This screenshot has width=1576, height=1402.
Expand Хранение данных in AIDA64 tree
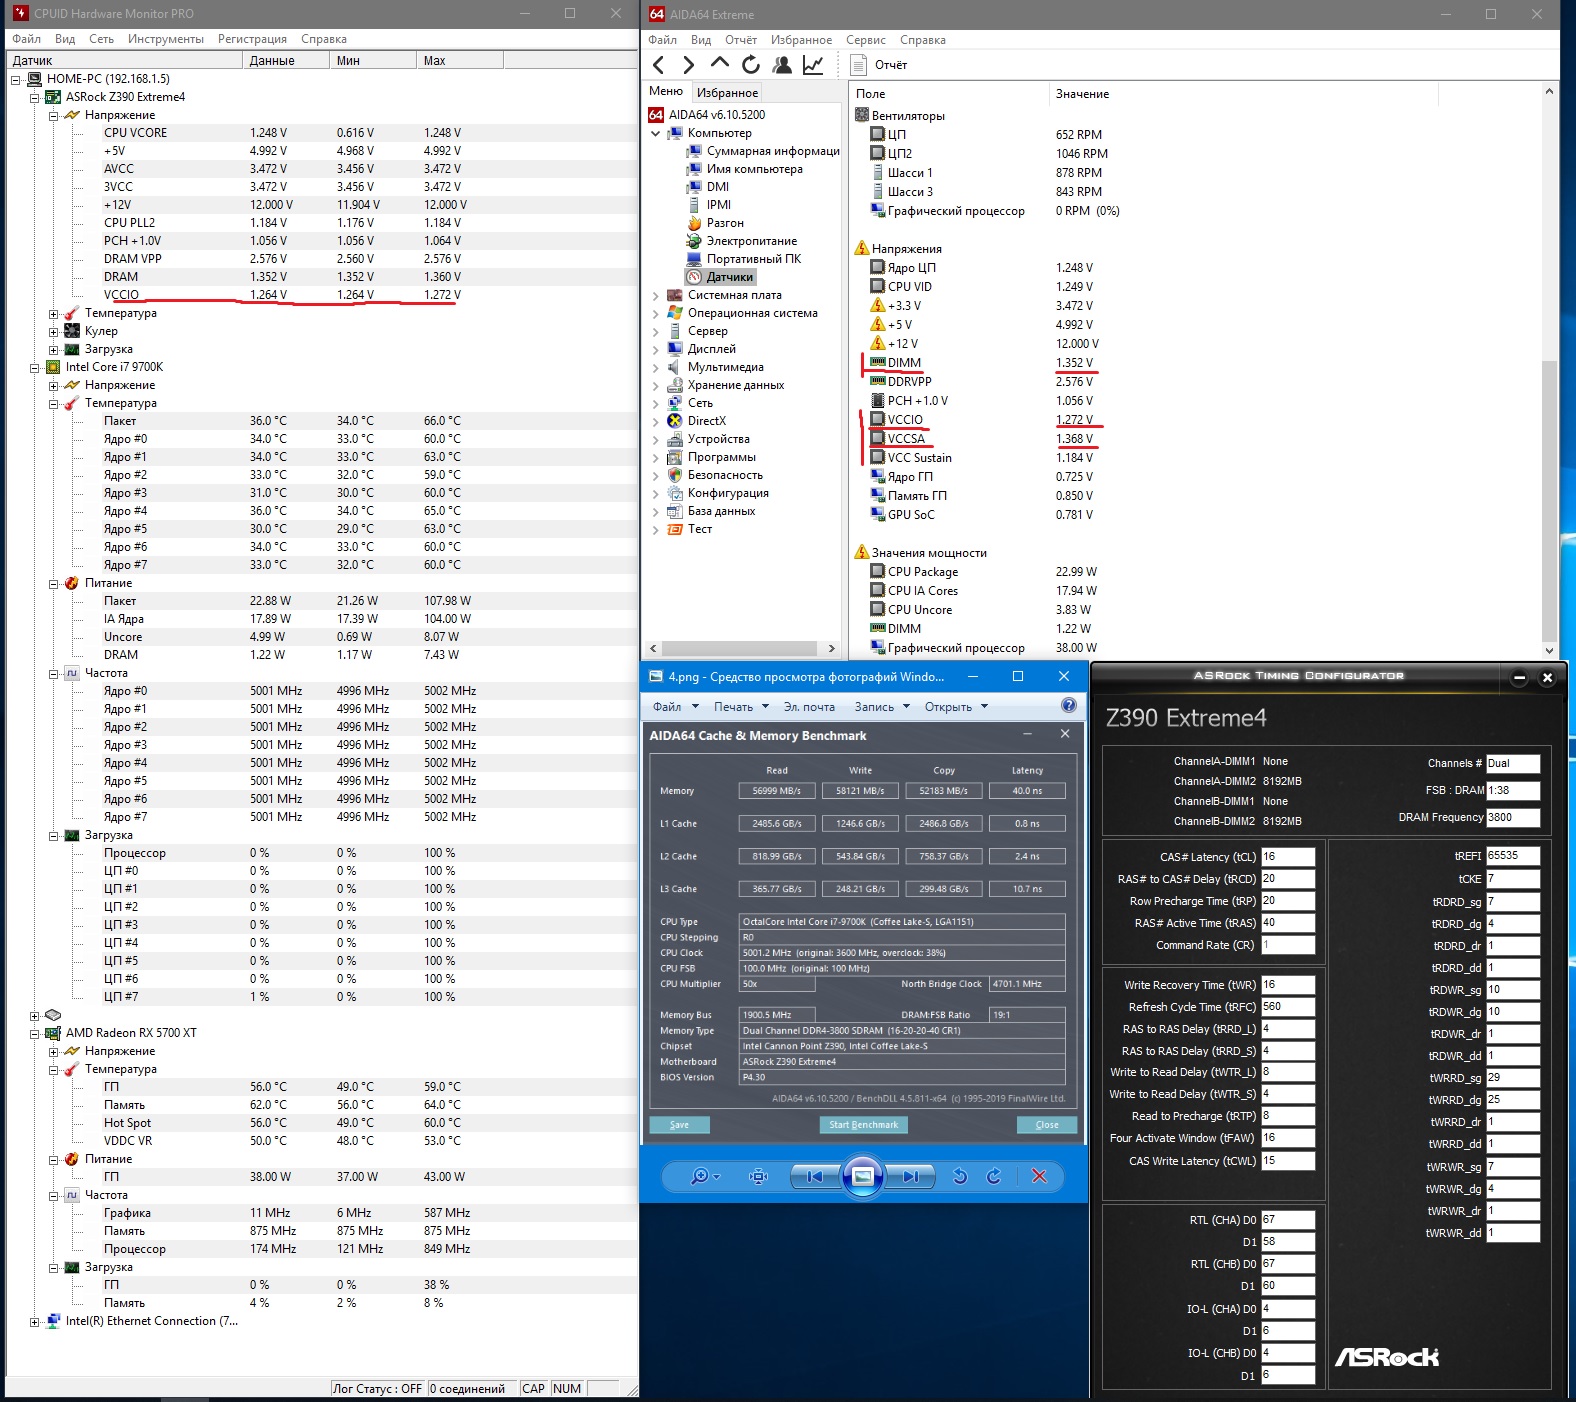(656, 385)
